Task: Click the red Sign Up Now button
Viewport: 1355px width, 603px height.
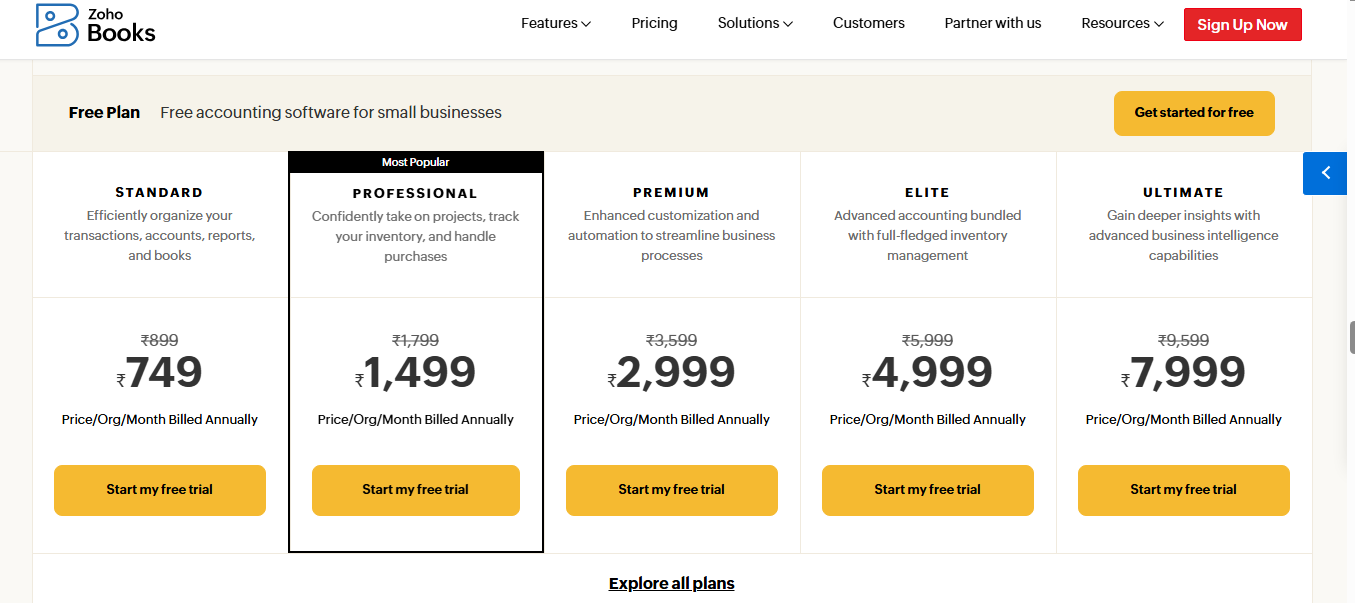Action: point(1242,25)
